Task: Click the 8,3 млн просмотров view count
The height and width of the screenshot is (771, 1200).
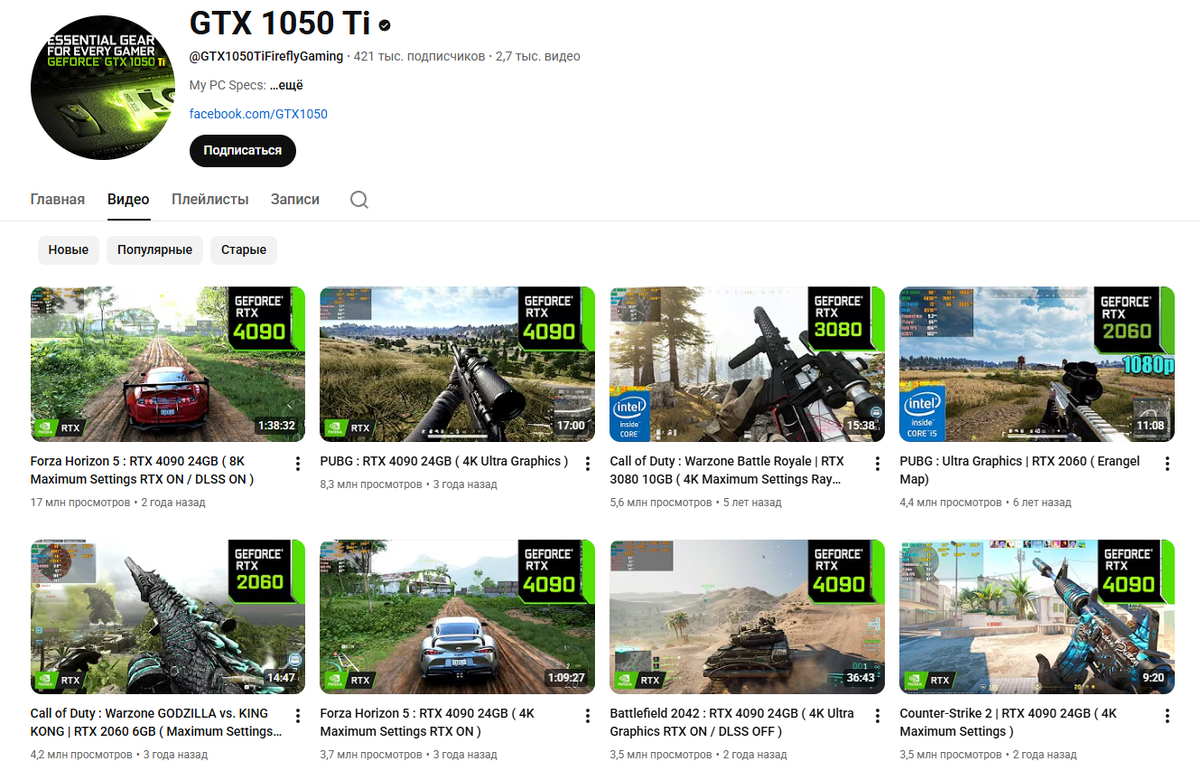Action: coord(371,484)
